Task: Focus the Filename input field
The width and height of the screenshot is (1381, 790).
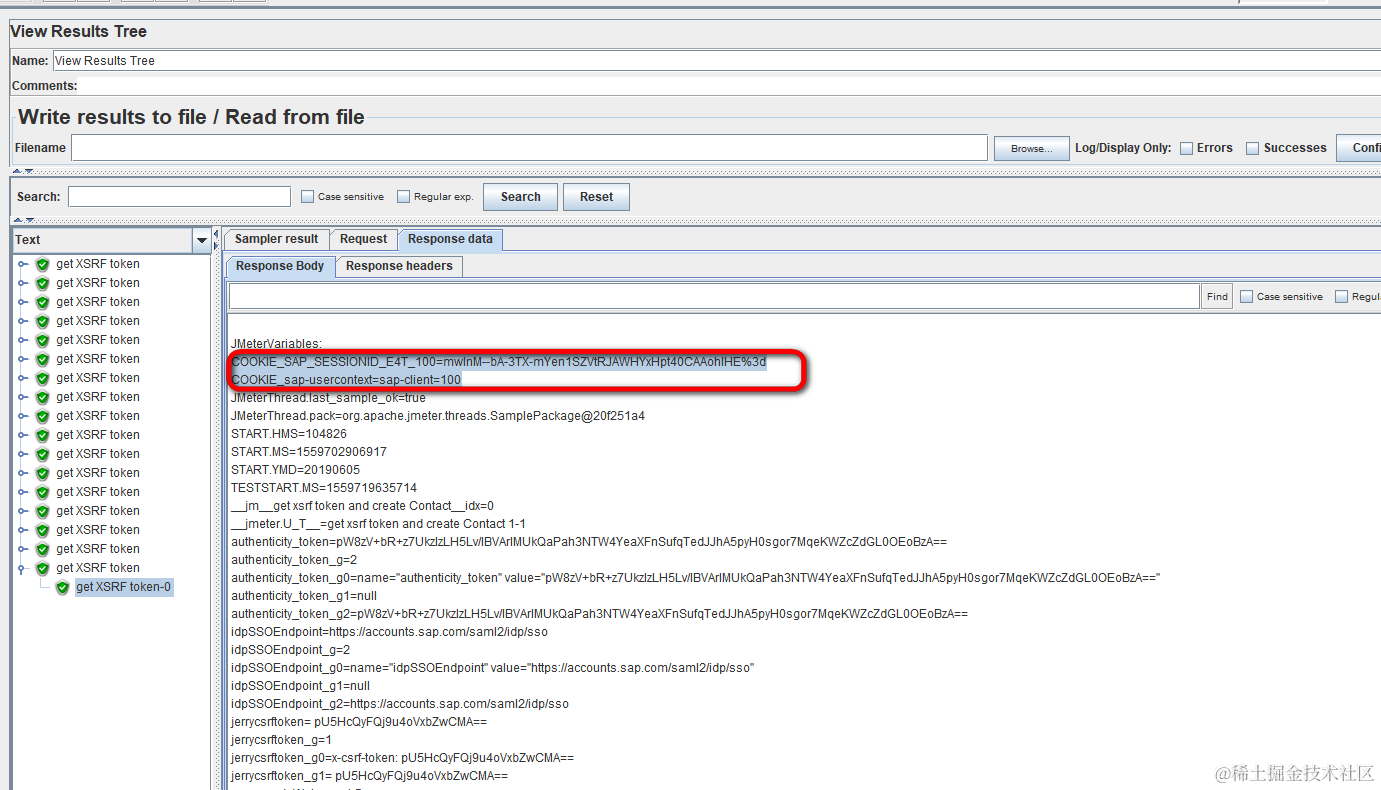Action: [529, 148]
